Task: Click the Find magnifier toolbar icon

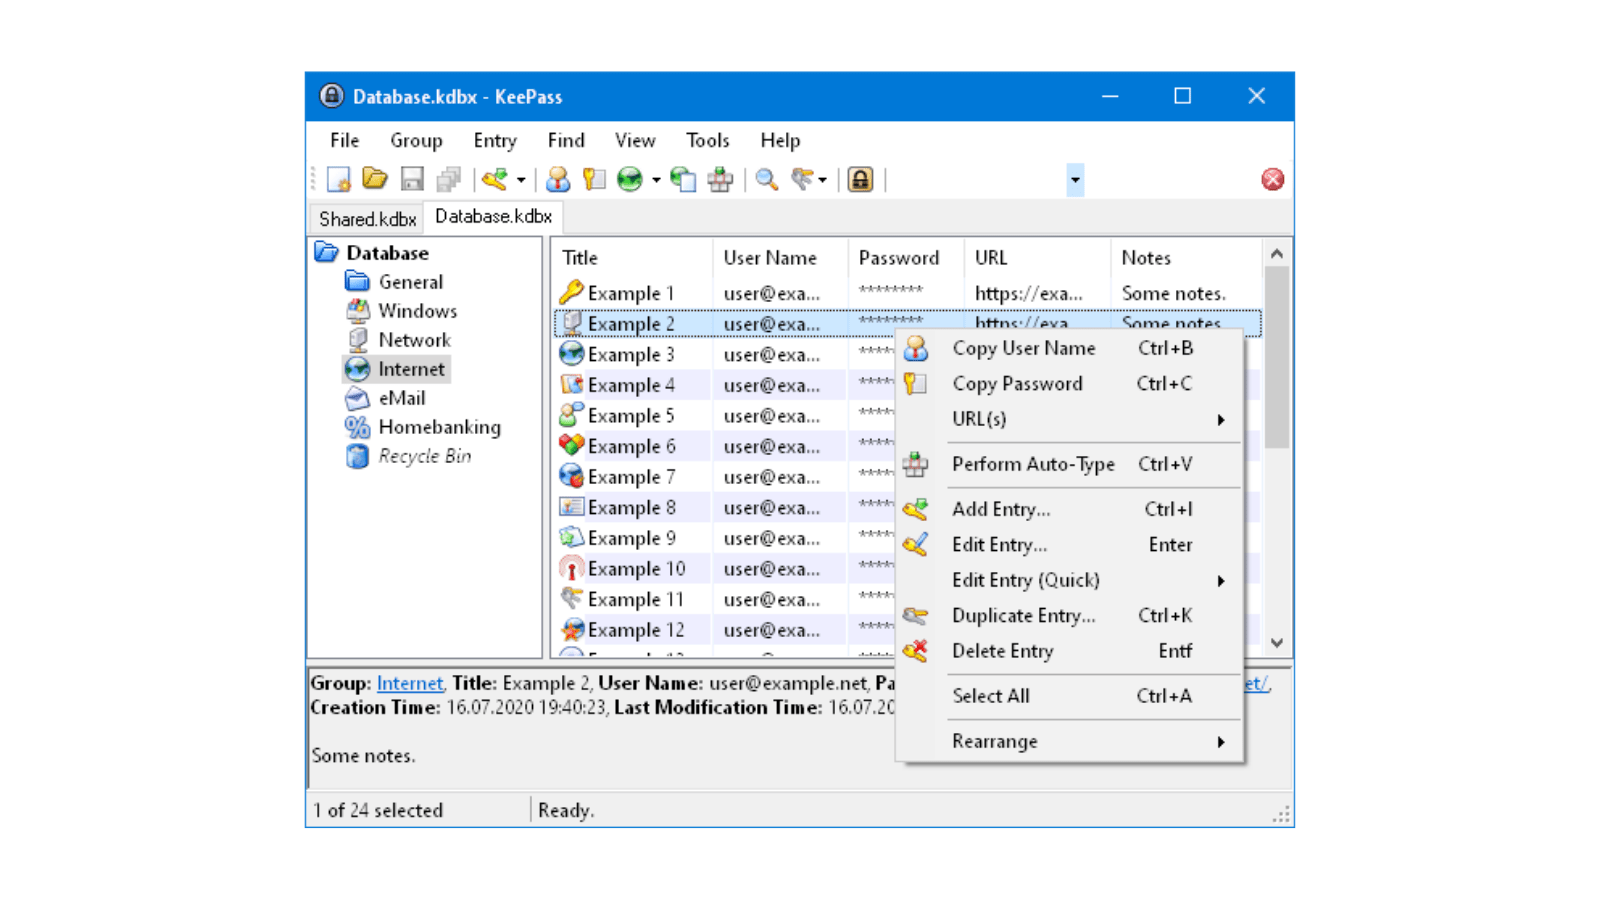Action: [767, 179]
